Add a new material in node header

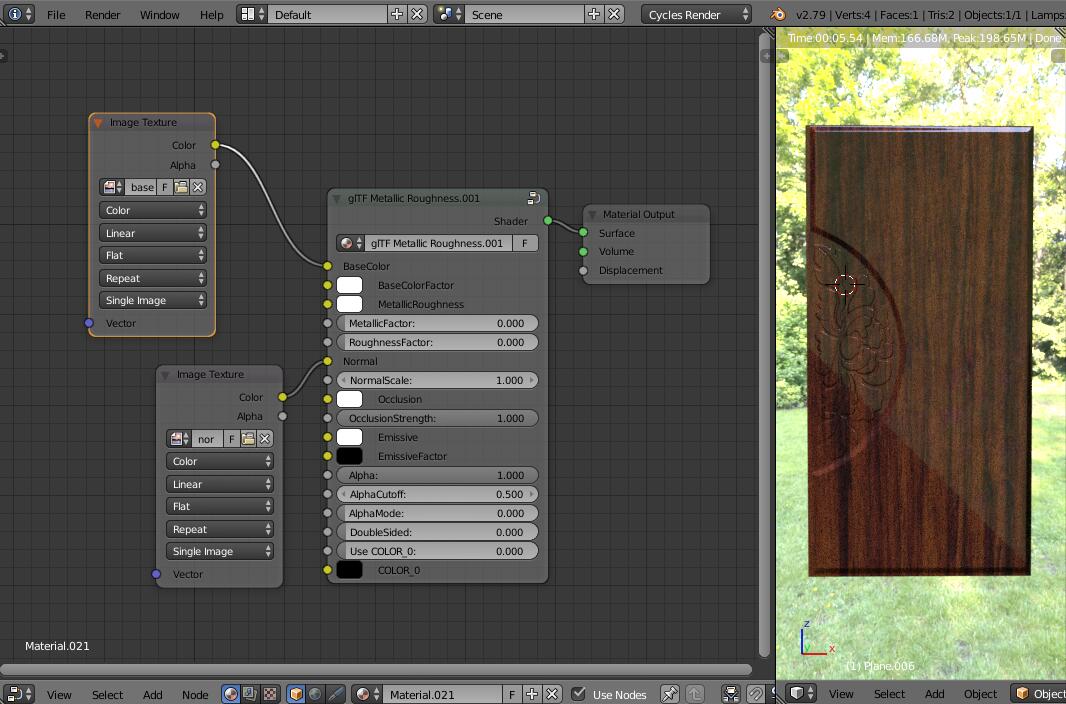tap(532, 694)
